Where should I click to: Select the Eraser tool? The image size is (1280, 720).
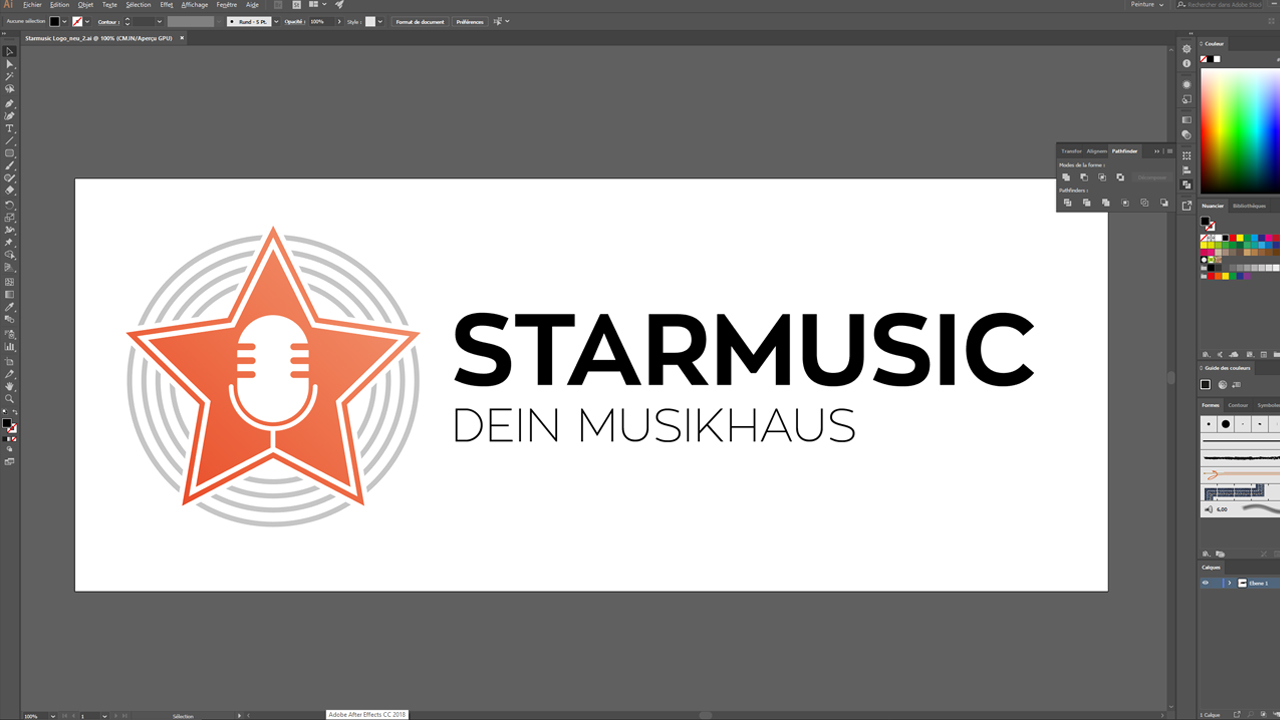tap(10, 190)
